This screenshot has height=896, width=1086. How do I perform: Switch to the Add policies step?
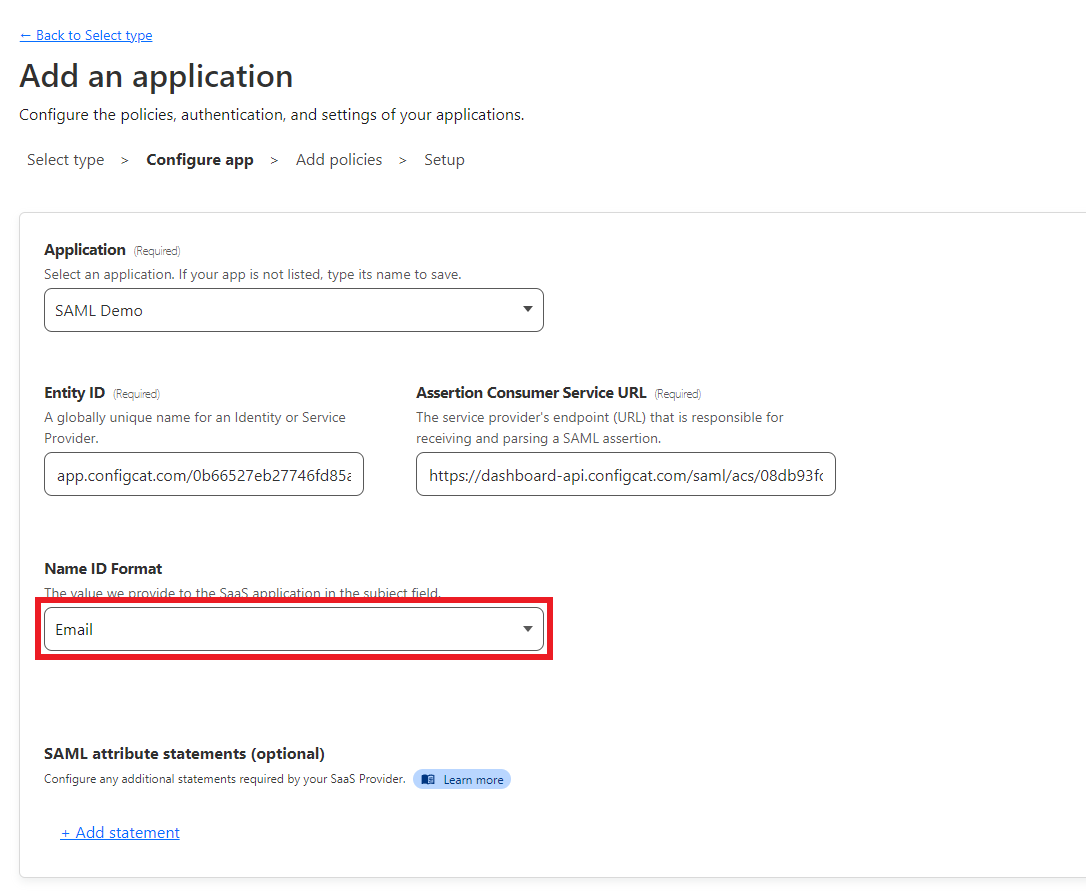coord(339,159)
